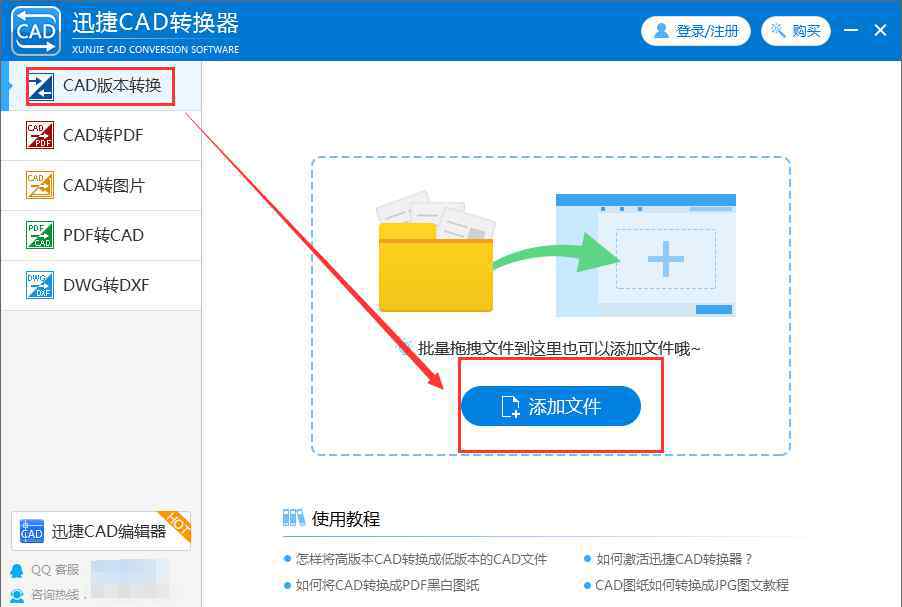Viewport: 902px width, 607px height.
Task: Click the 使用教程 heading
Action: click(x=346, y=519)
